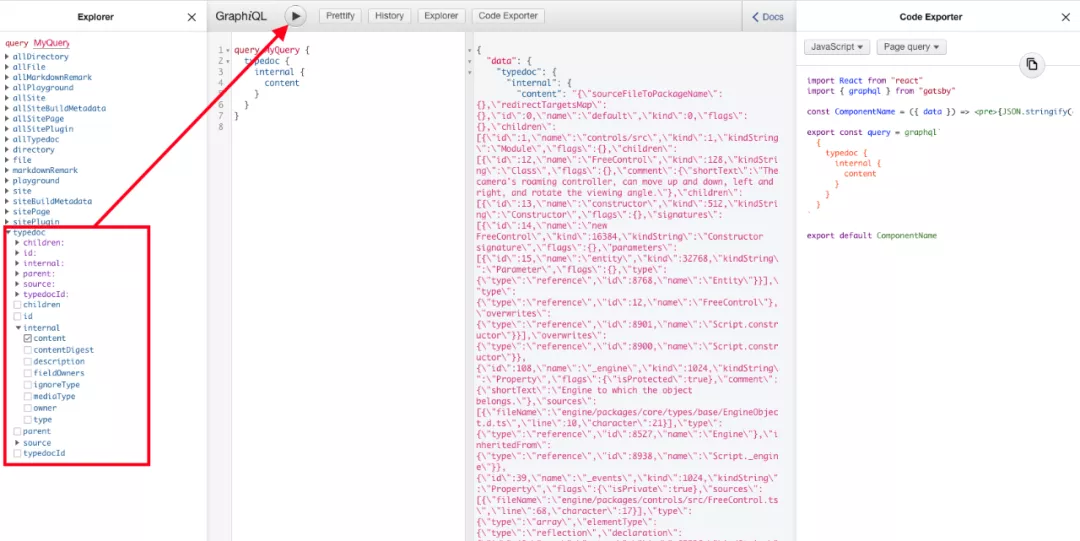Expand the source: argument

18,284
